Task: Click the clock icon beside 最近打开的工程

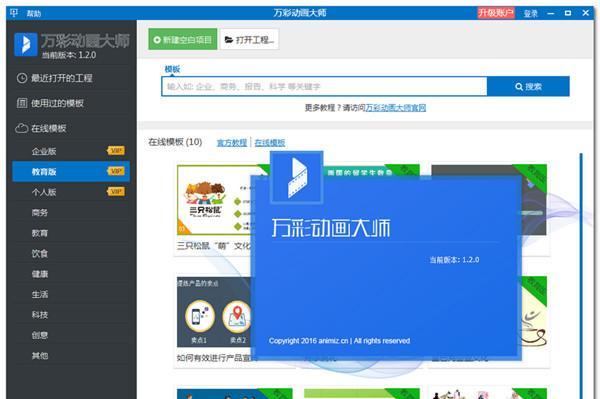Action: [x=22, y=78]
